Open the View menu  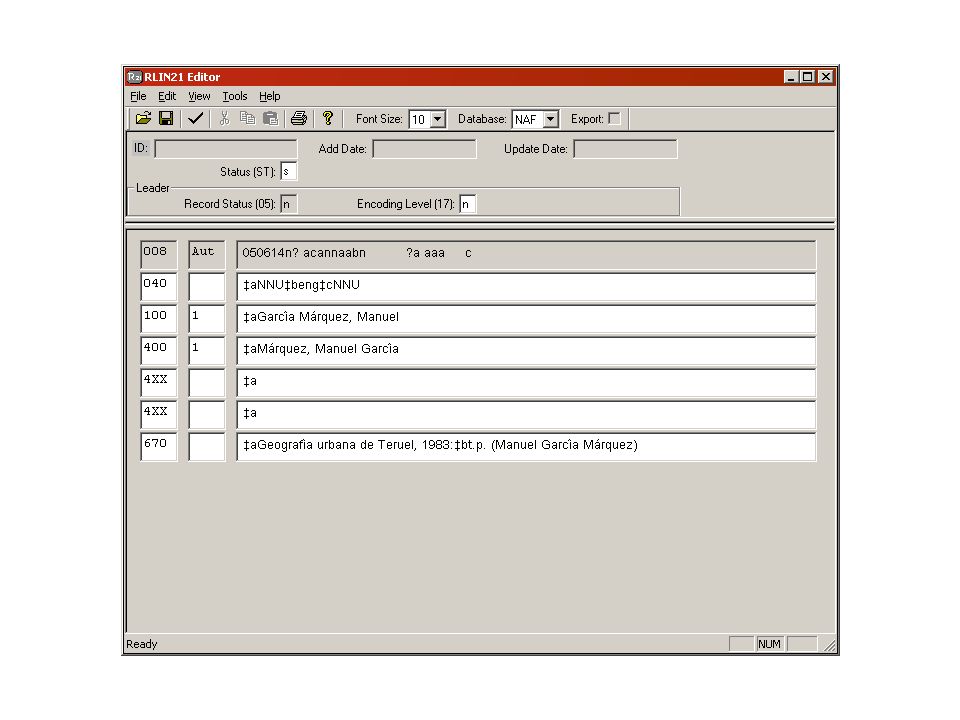(199, 96)
